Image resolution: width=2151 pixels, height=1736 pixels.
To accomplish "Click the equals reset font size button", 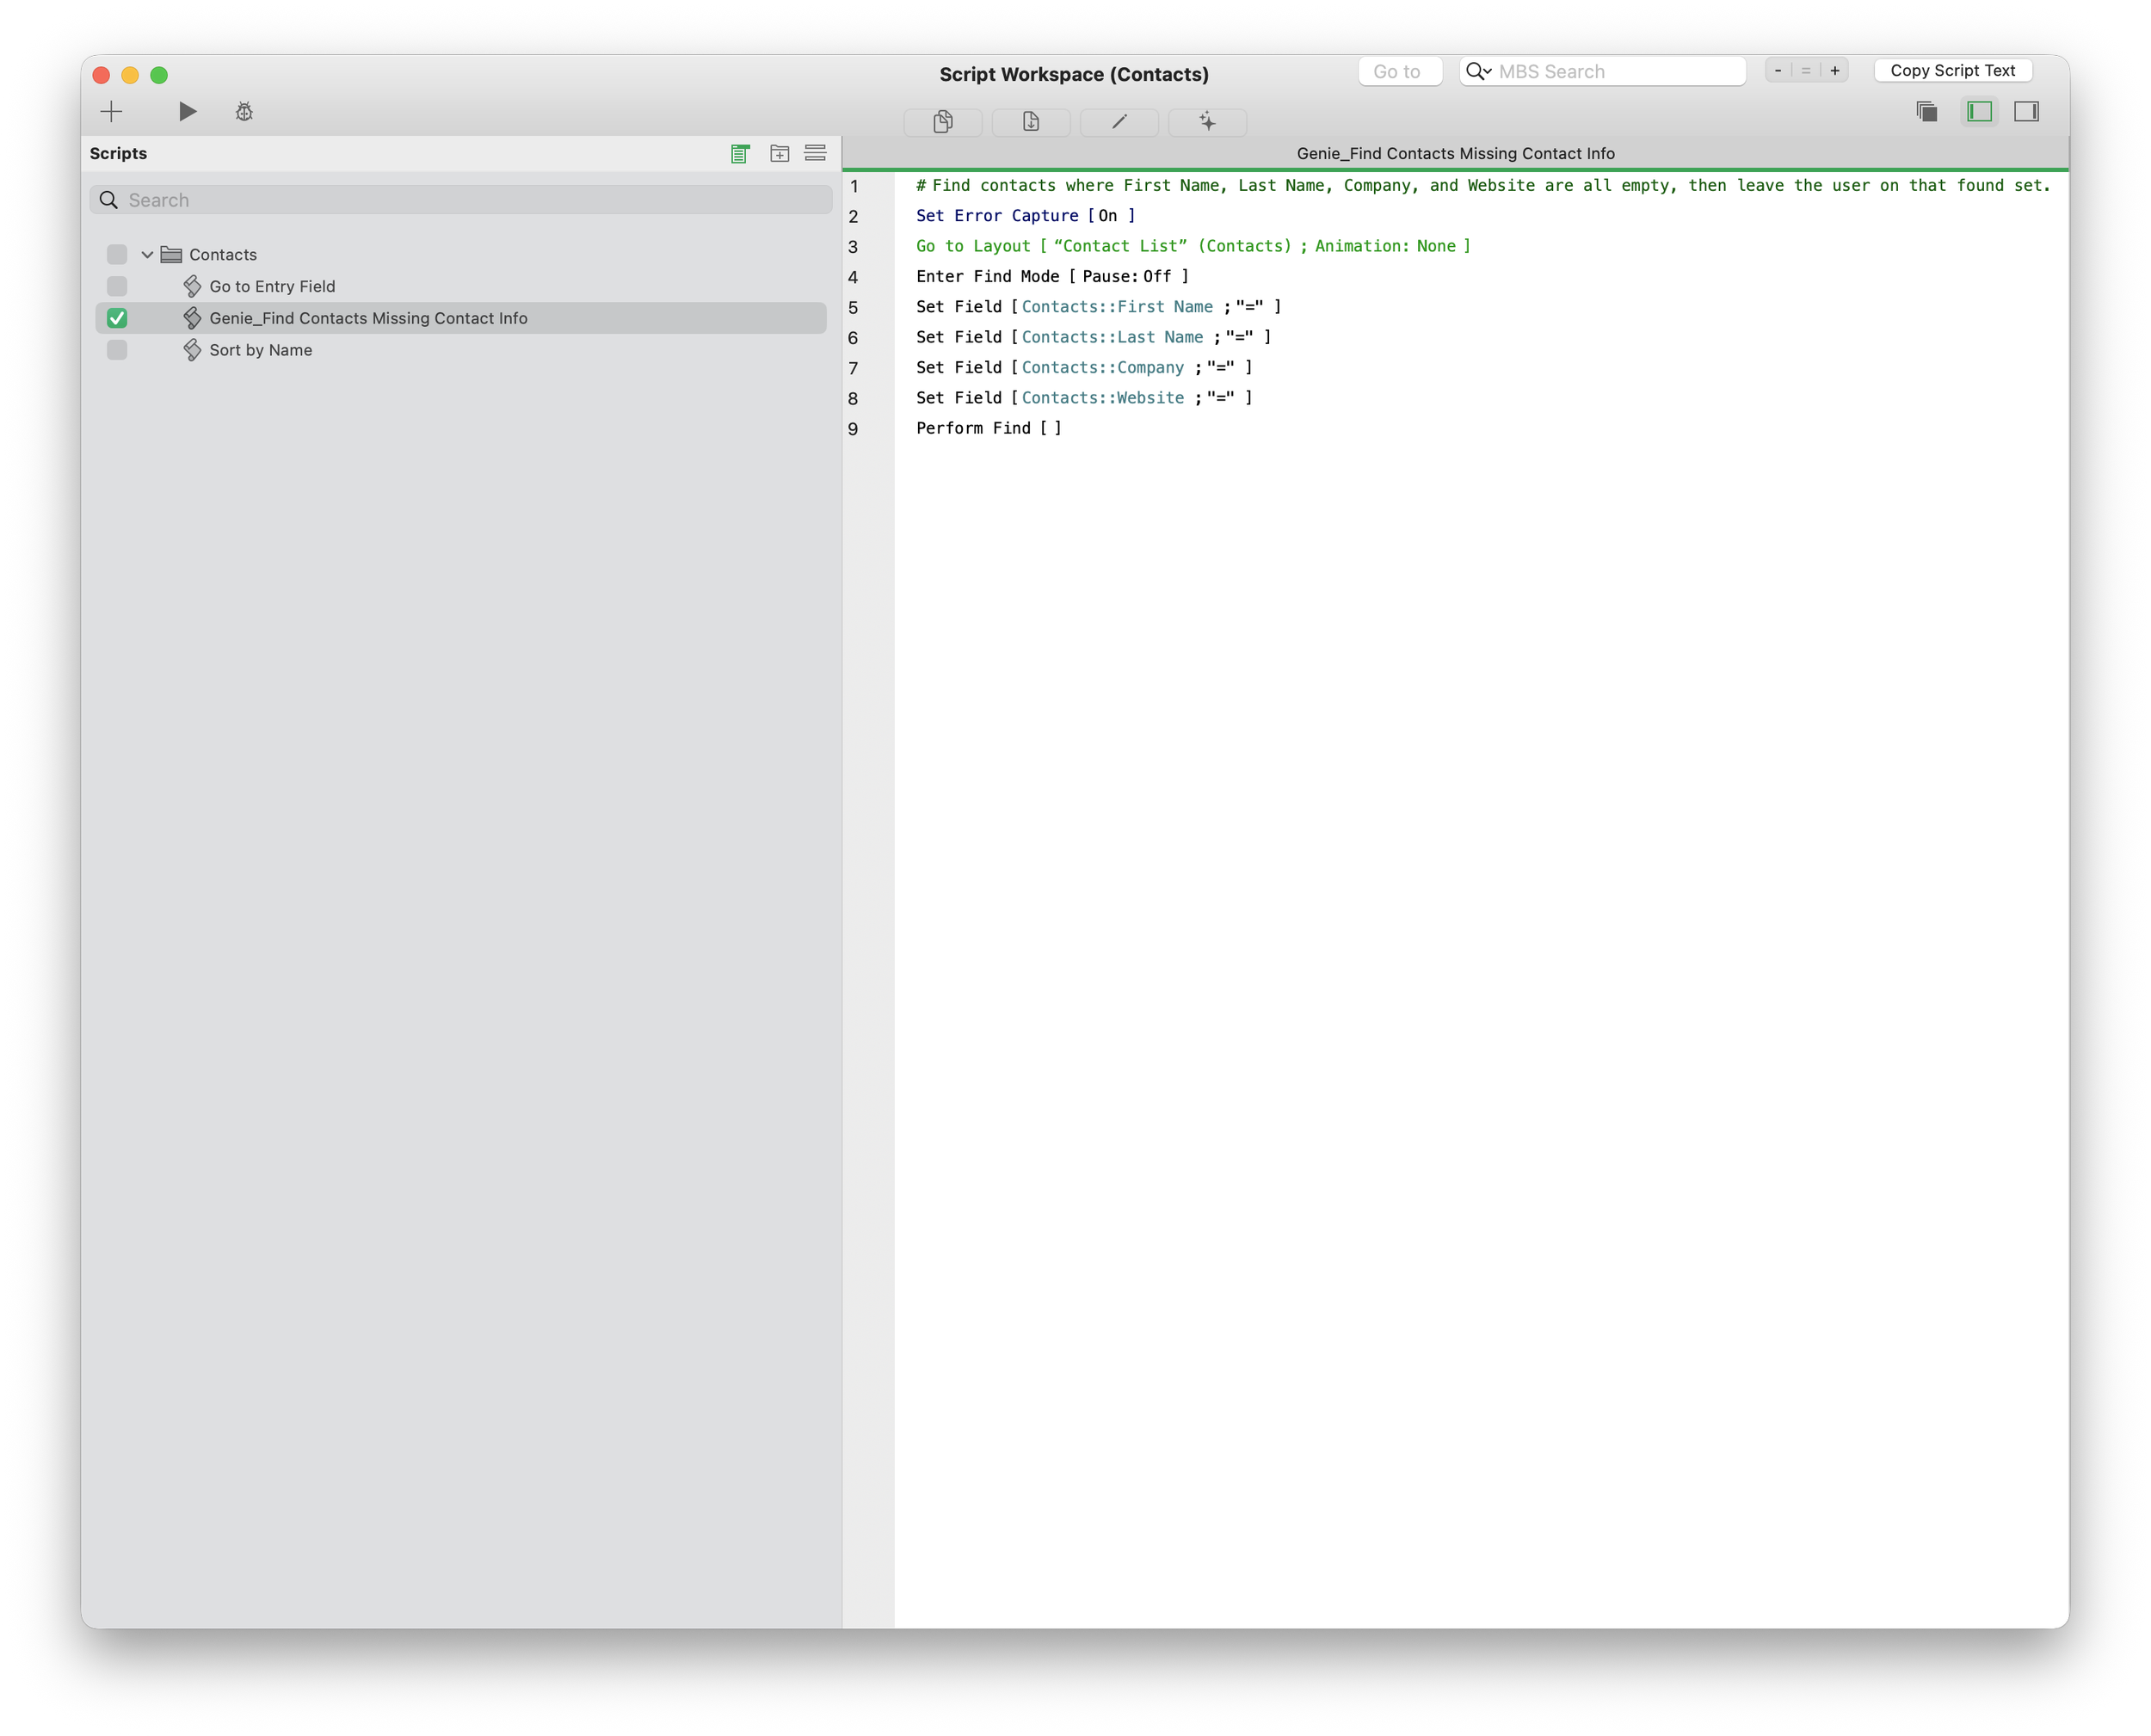I will (x=1806, y=70).
